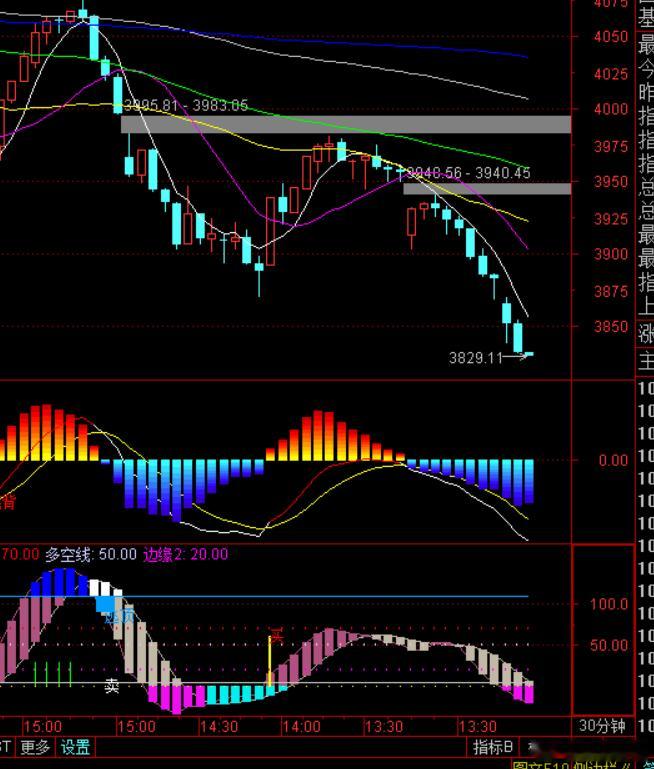Image resolution: width=654 pixels, height=769 pixels.
Task: Click the 3875 price axis value
Action: click(x=611, y=291)
